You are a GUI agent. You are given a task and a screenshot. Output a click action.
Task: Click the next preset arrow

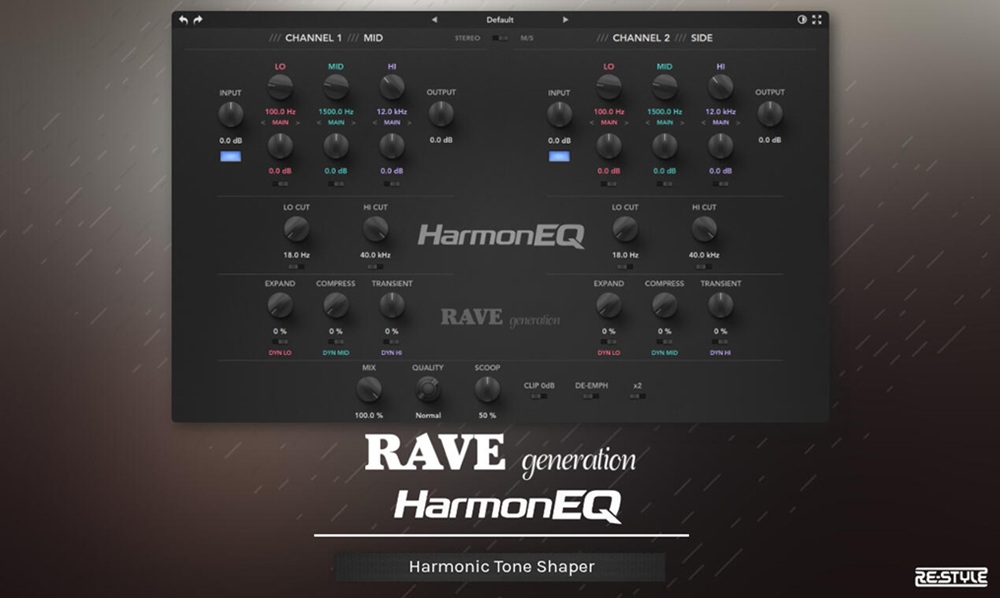tap(565, 18)
